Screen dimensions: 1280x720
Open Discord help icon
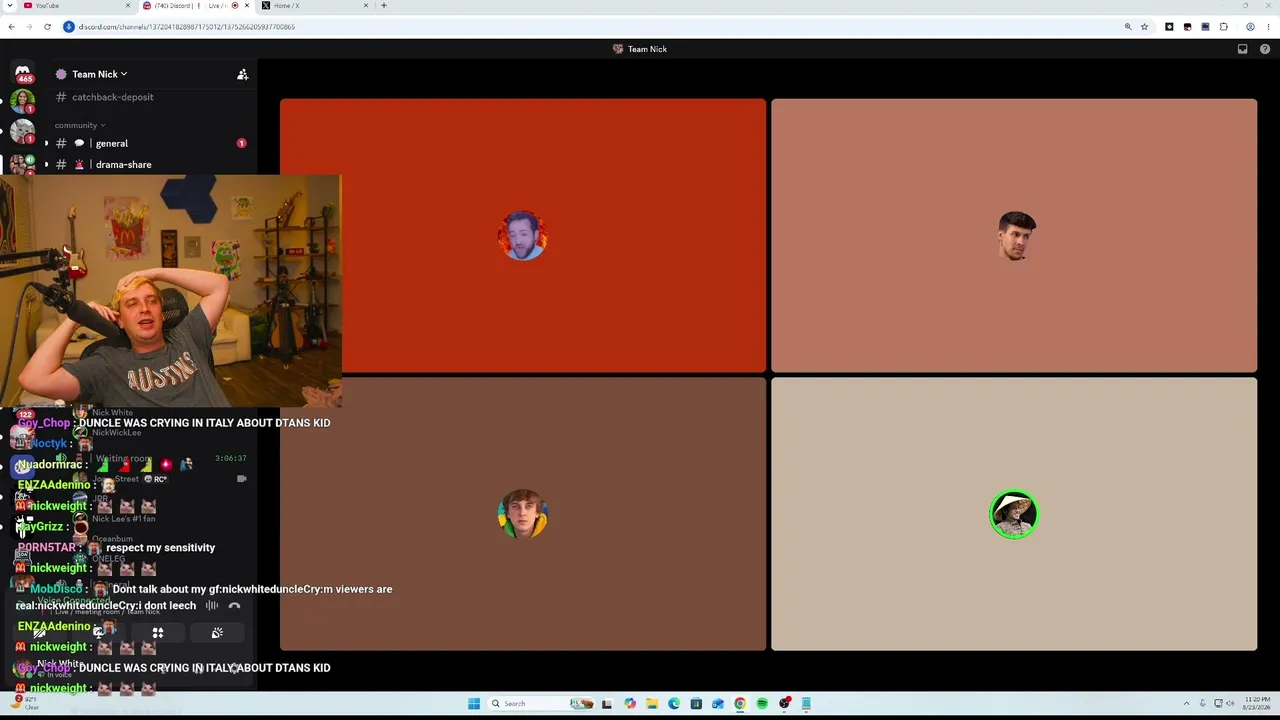pos(1265,49)
